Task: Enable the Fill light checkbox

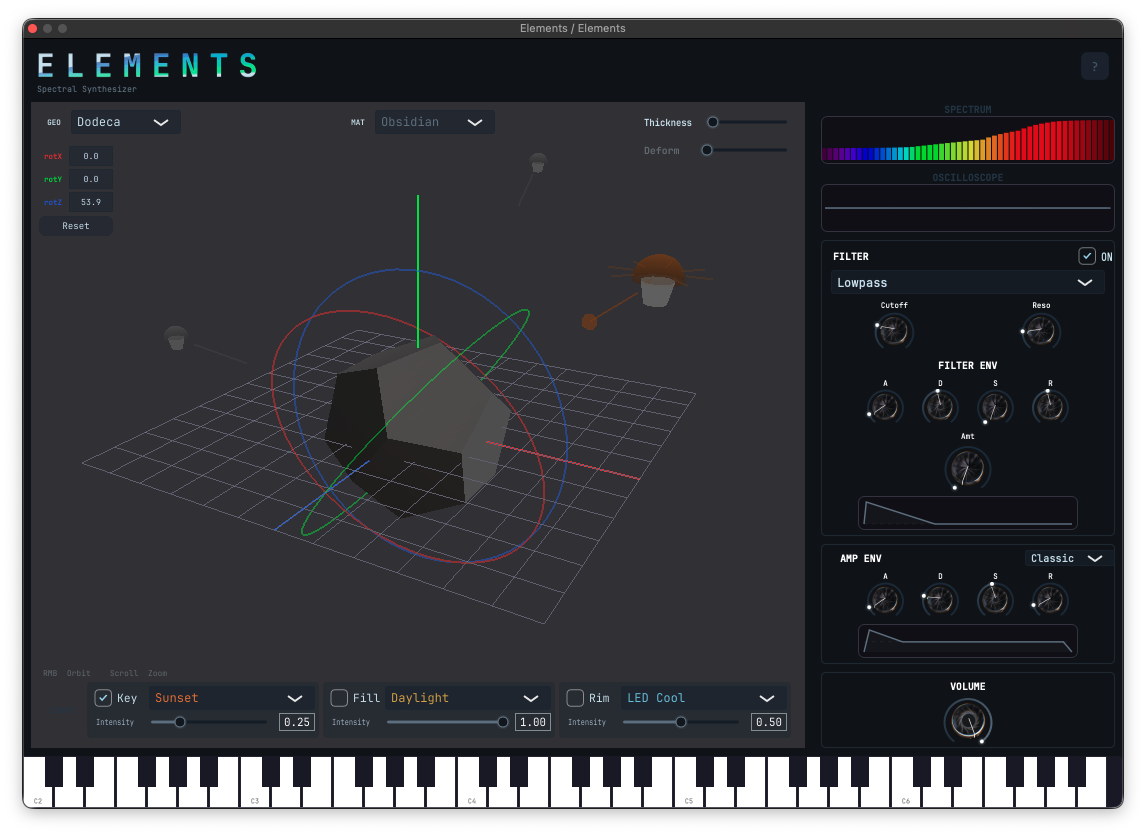Action: pos(337,697)
